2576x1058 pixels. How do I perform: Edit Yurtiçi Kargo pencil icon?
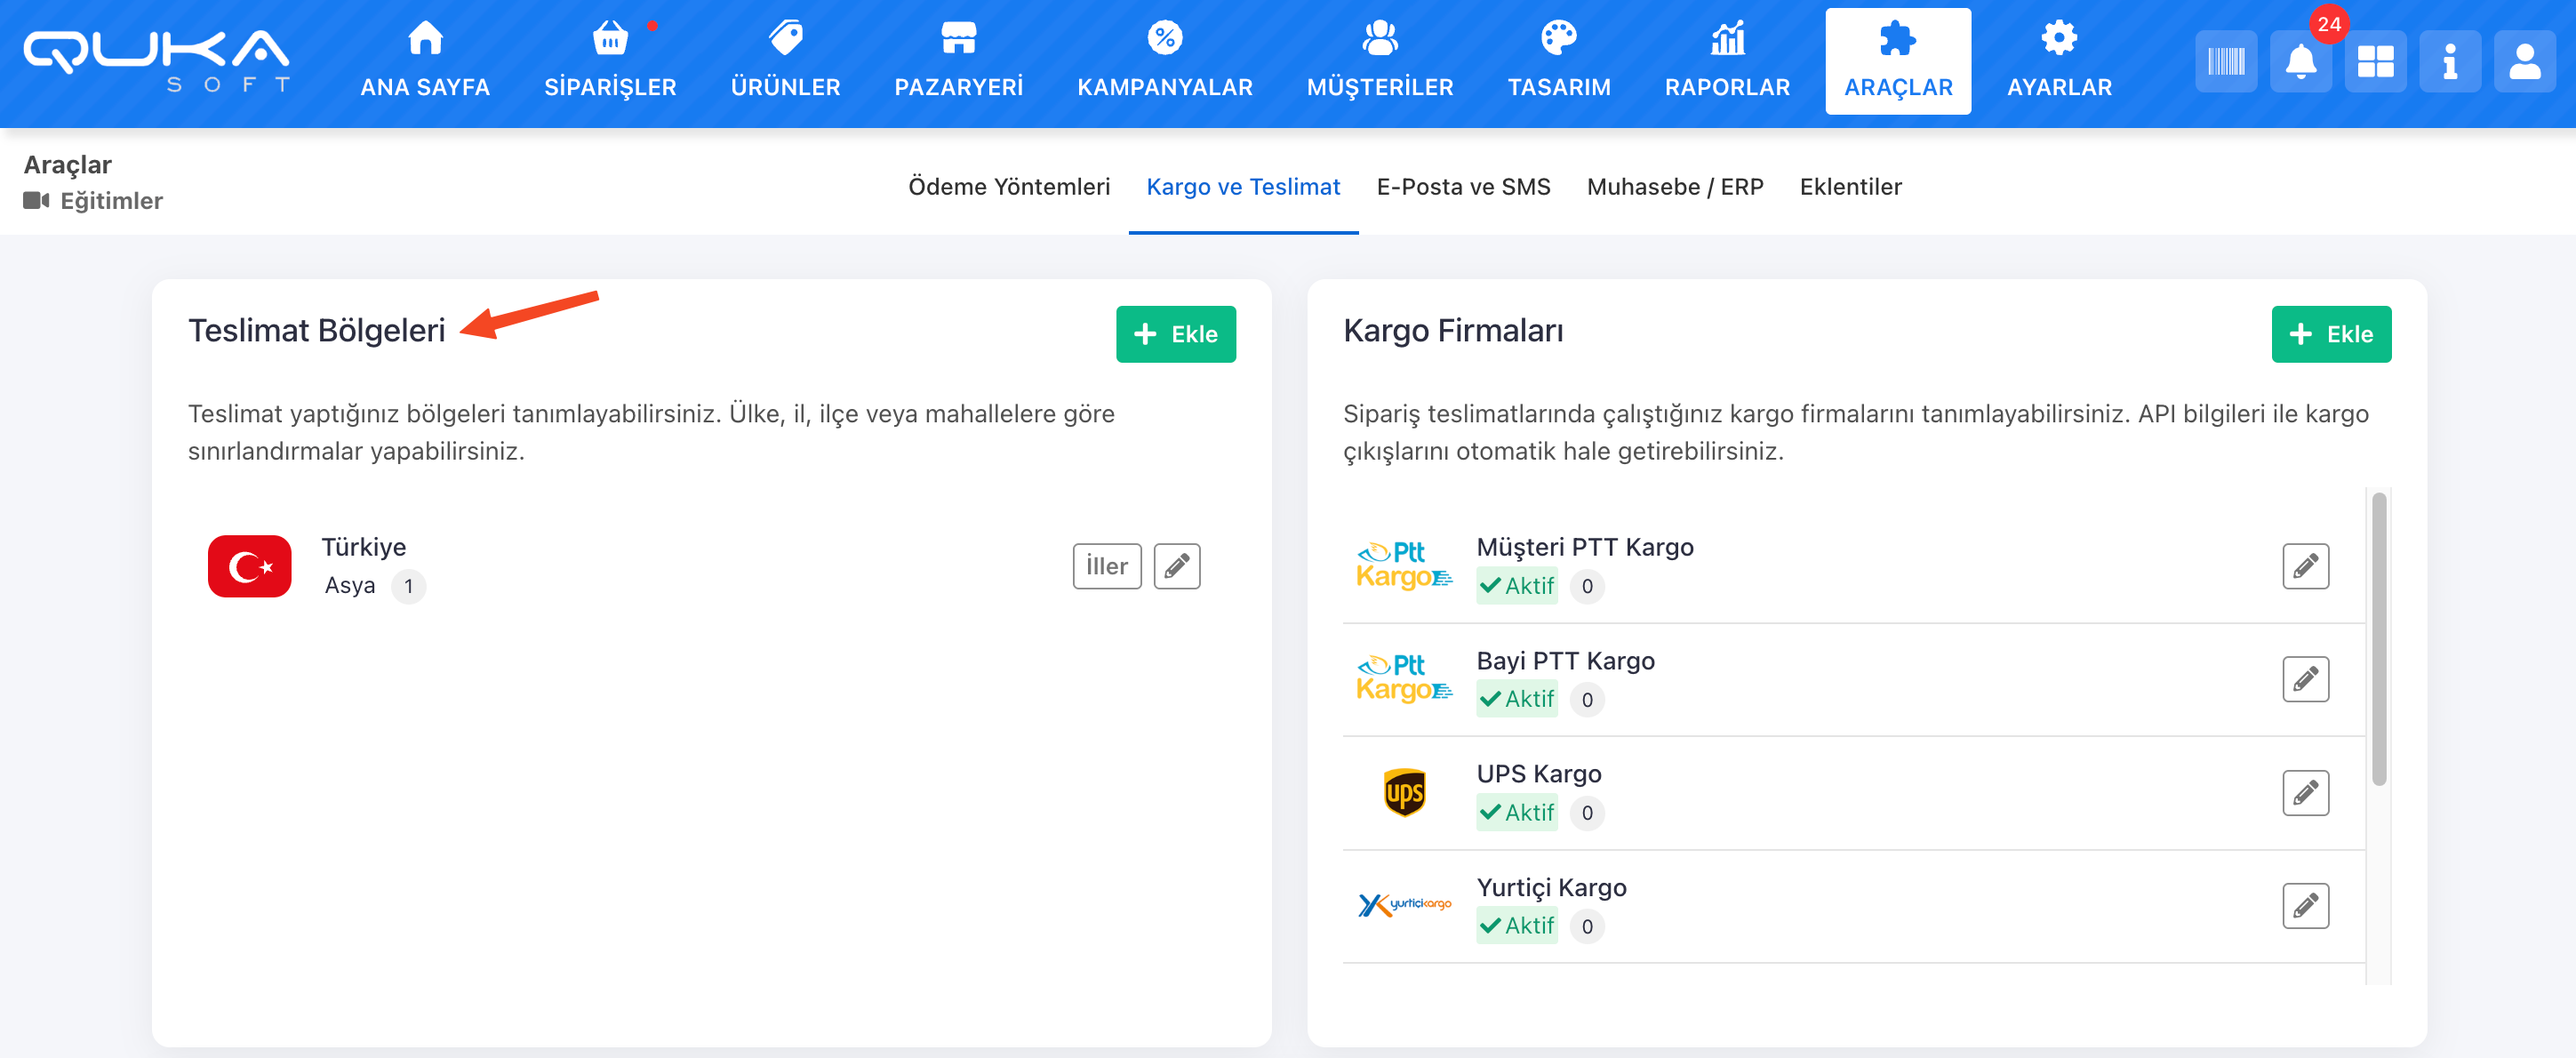click(2305, 906)
